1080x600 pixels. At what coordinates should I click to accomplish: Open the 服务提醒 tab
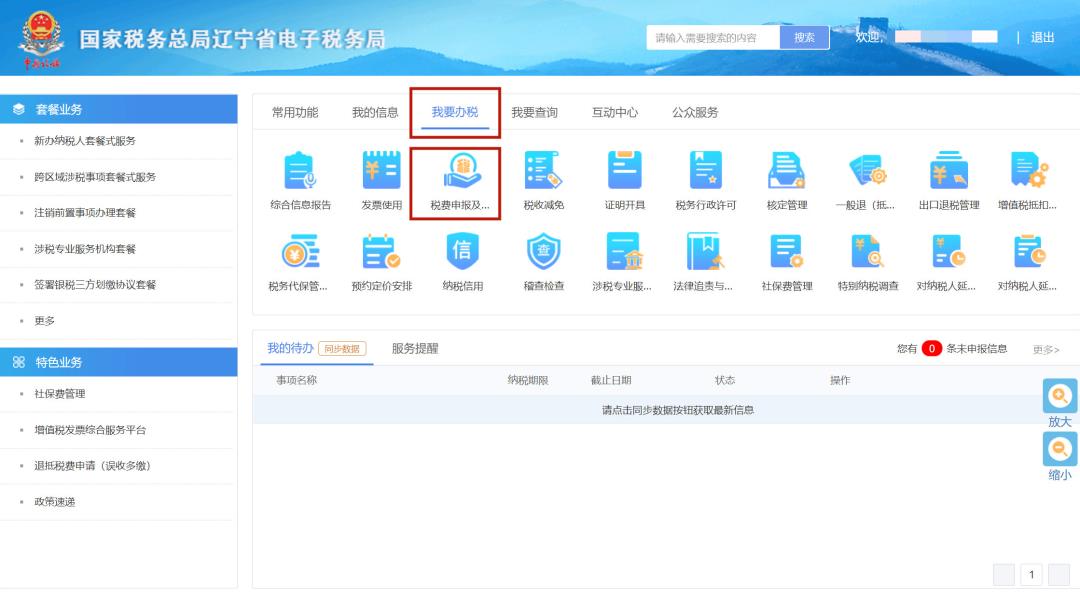(415, 348)
